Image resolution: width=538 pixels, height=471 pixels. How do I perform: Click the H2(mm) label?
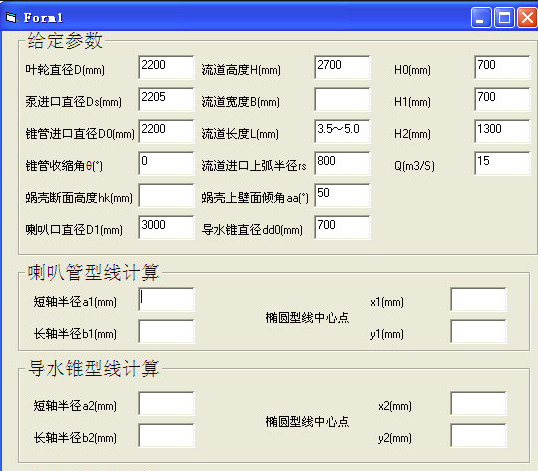[x=412, y=134]
